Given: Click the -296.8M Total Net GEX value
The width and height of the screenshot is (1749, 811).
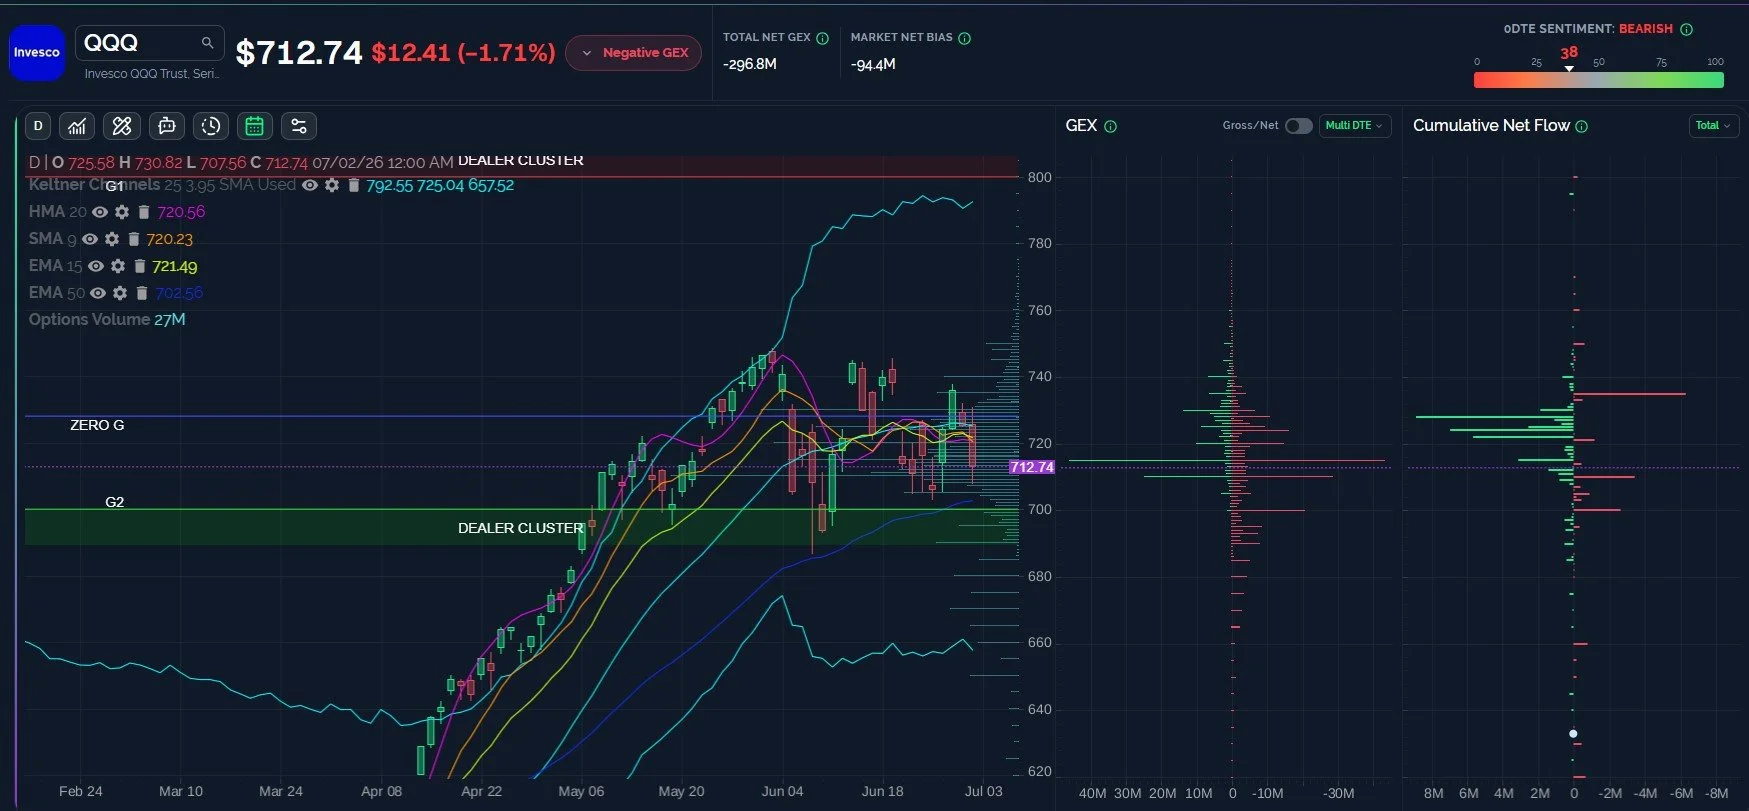Looking at the screenshot, I should pos(750,64).
